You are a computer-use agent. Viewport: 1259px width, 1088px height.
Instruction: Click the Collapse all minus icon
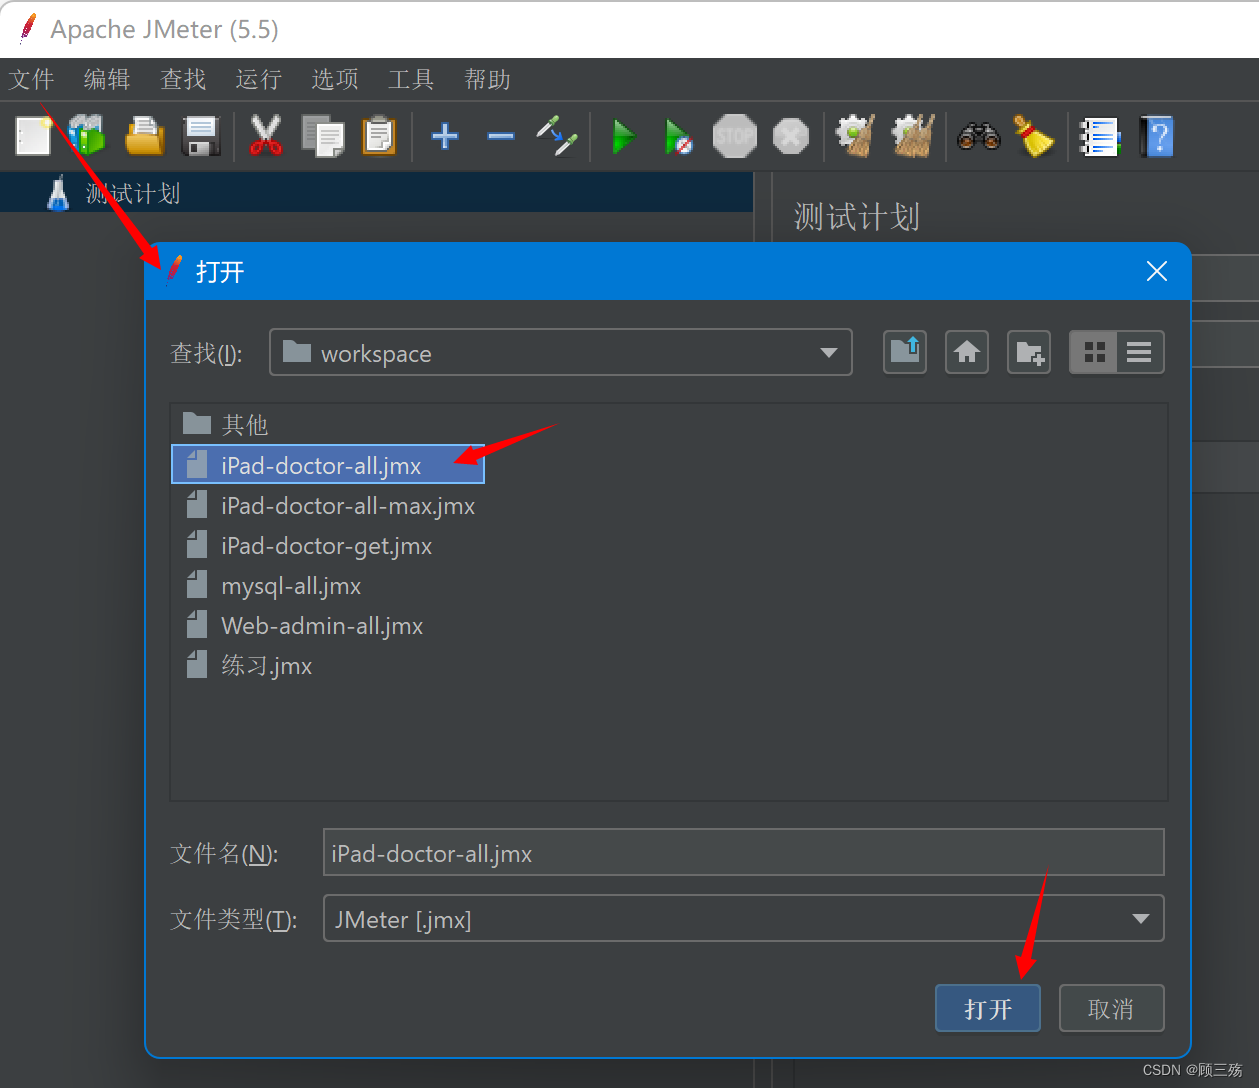pos(501,136)
